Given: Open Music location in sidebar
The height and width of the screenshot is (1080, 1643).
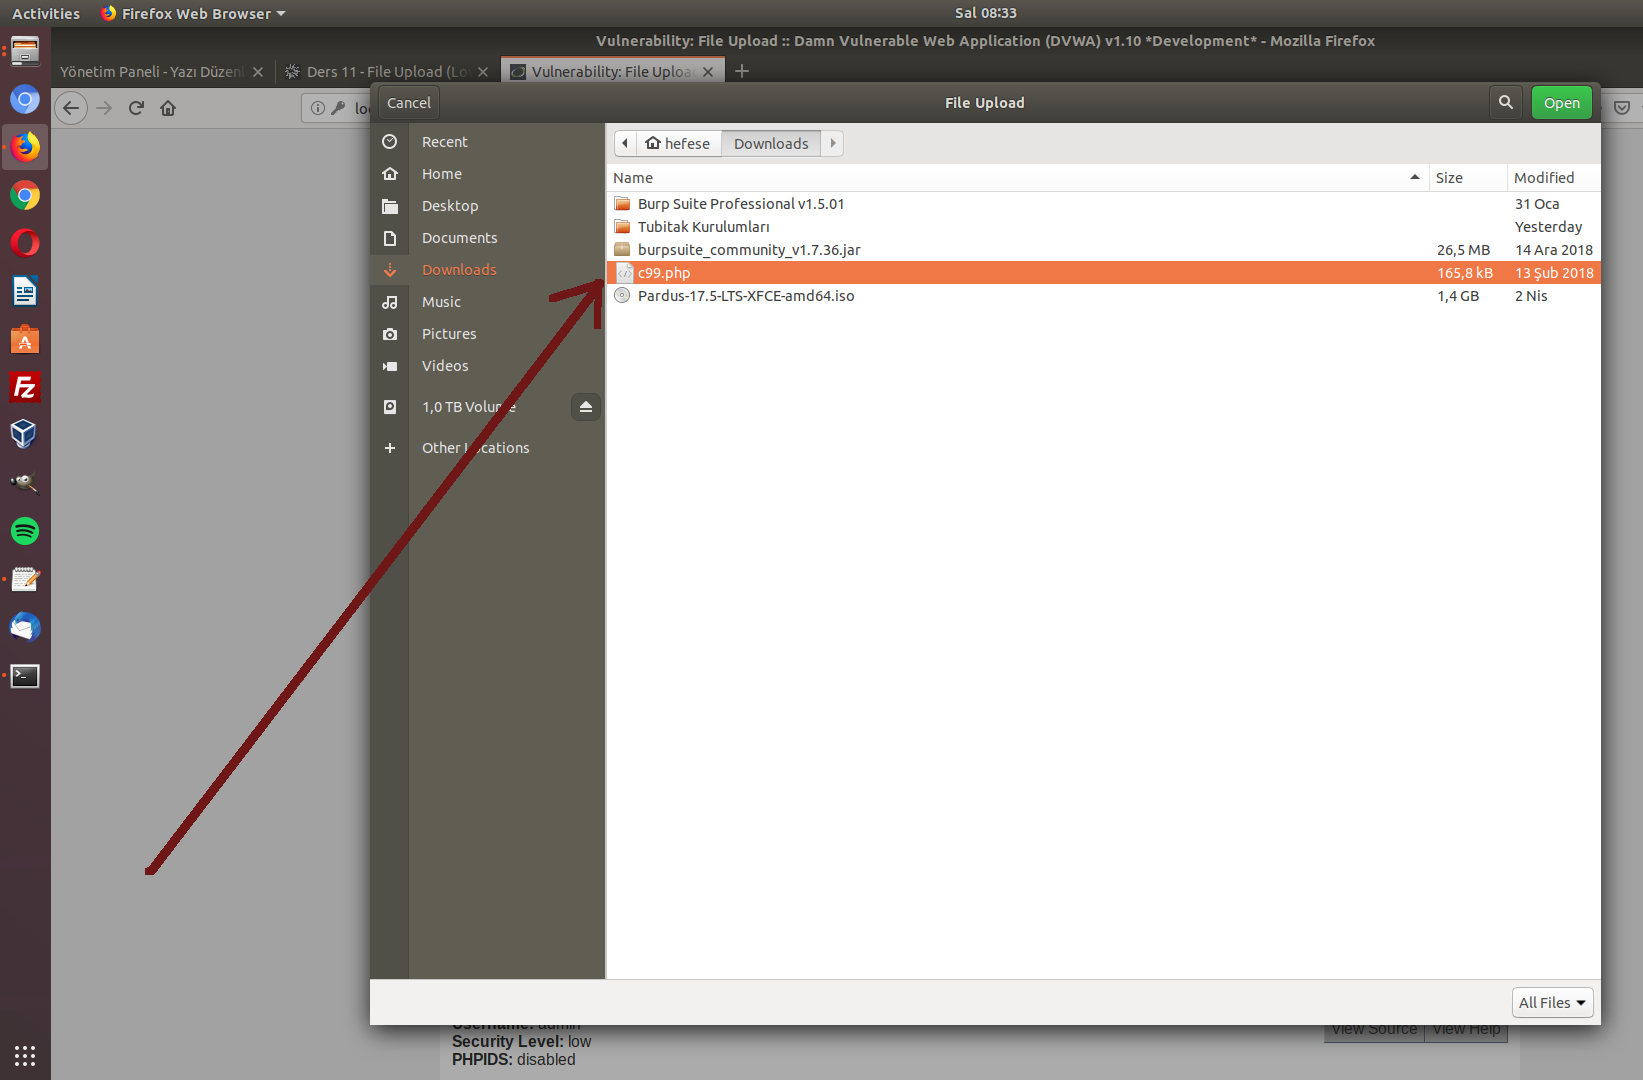Looking at the screenshot, I should tap(441, 302).
